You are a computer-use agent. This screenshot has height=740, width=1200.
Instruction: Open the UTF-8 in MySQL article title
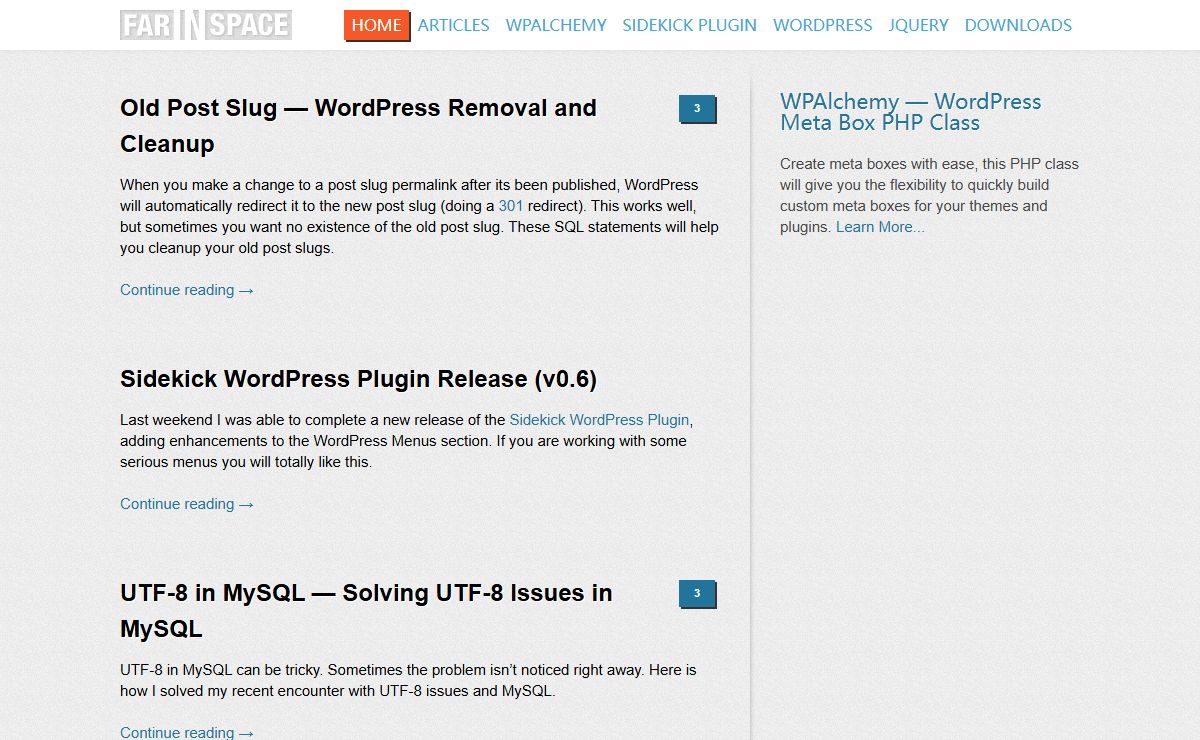pyautogui.click(x=366, y=610)
